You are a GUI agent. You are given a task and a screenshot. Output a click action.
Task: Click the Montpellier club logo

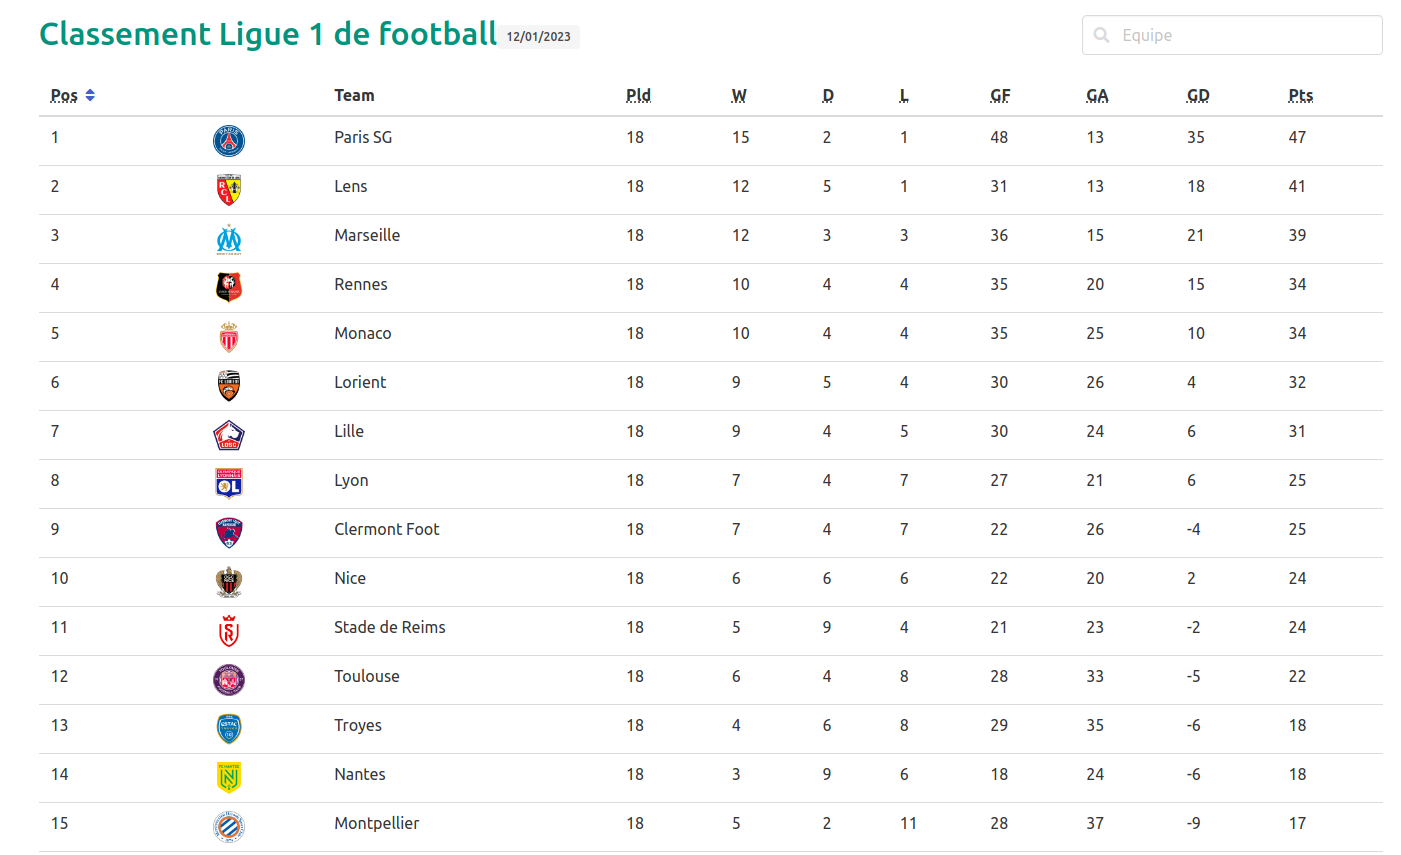(229, 827)
